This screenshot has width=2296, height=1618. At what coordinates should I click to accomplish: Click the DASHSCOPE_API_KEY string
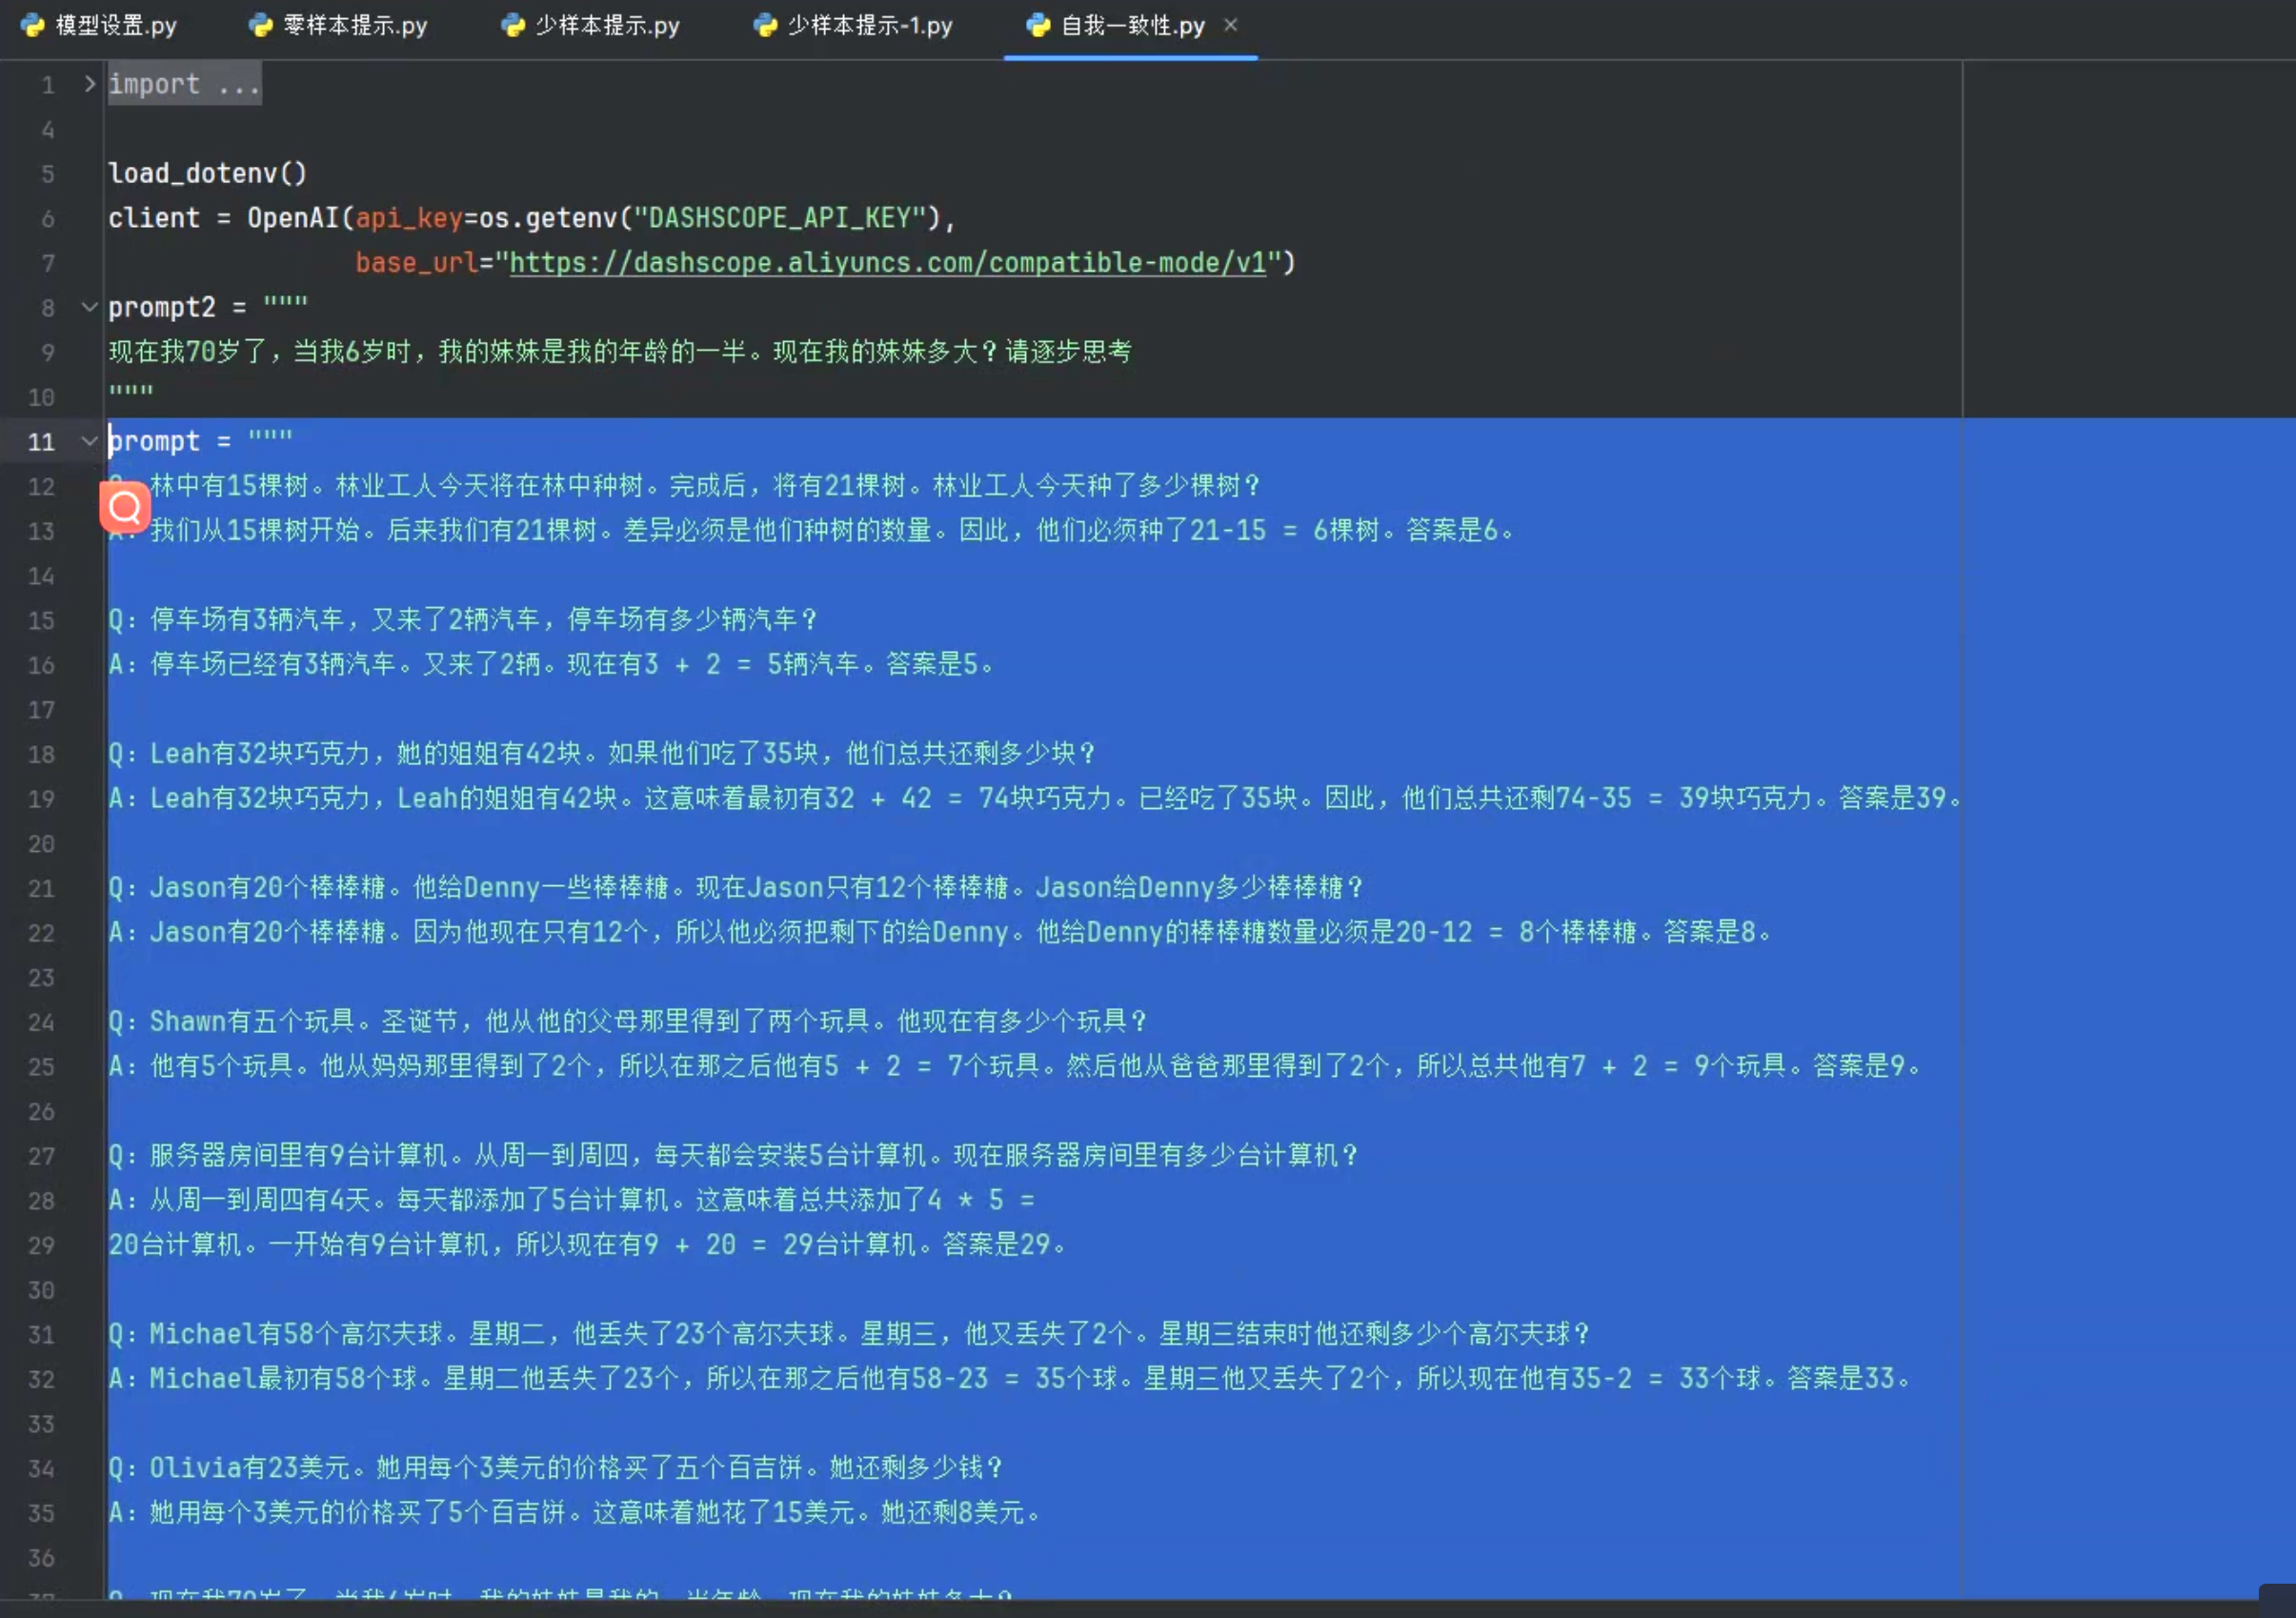(781, 218)
